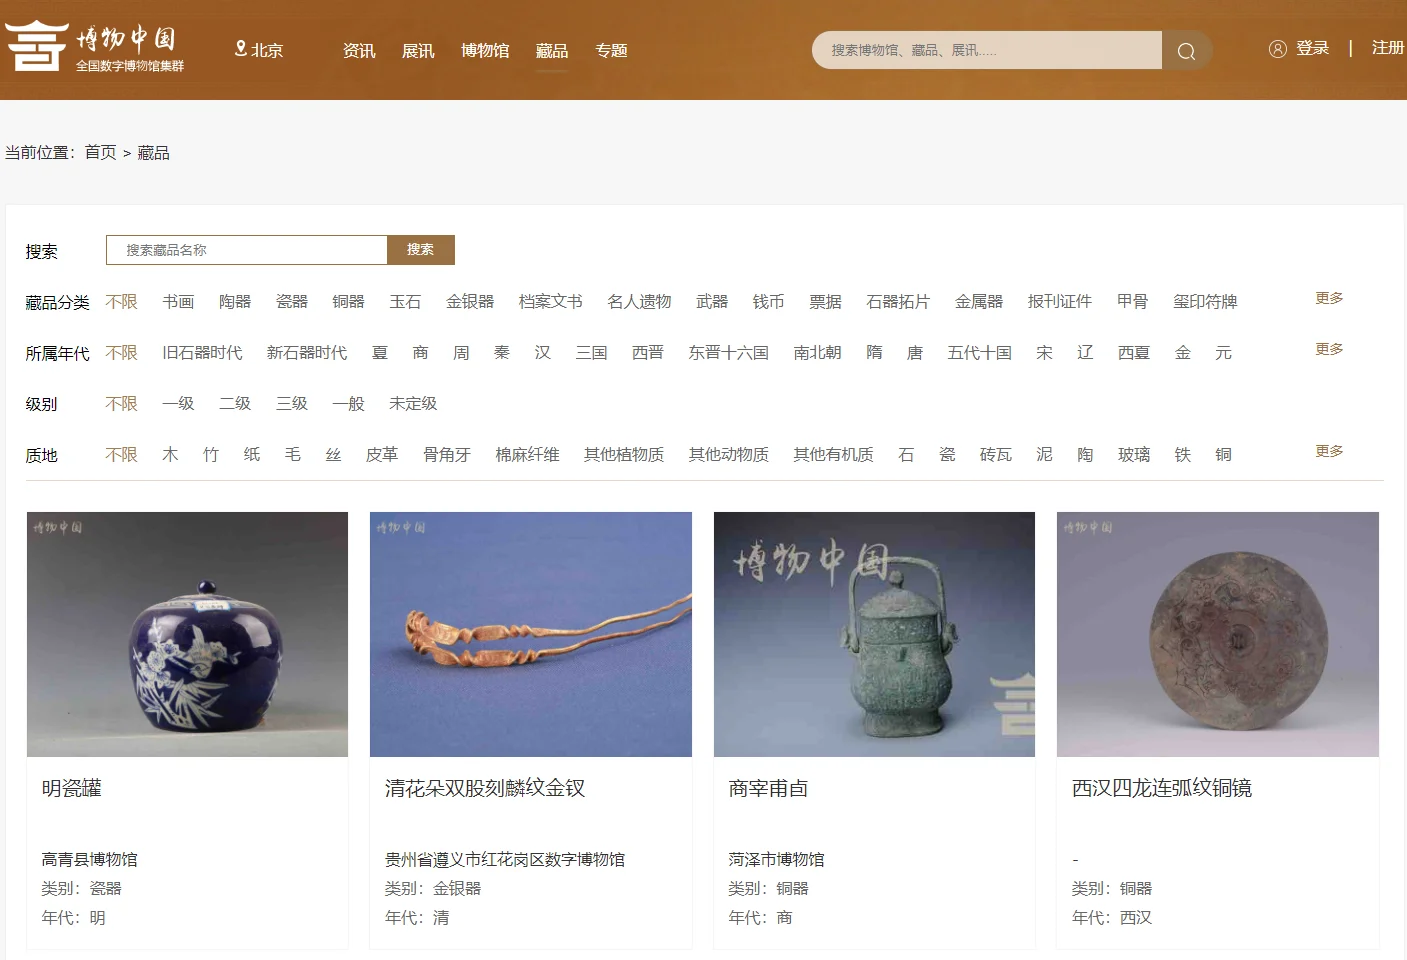Filter material by 棉麻纤维
The height and width of the screenshot is (960, 1407).
pyautogui.click(x=527, y=454)
